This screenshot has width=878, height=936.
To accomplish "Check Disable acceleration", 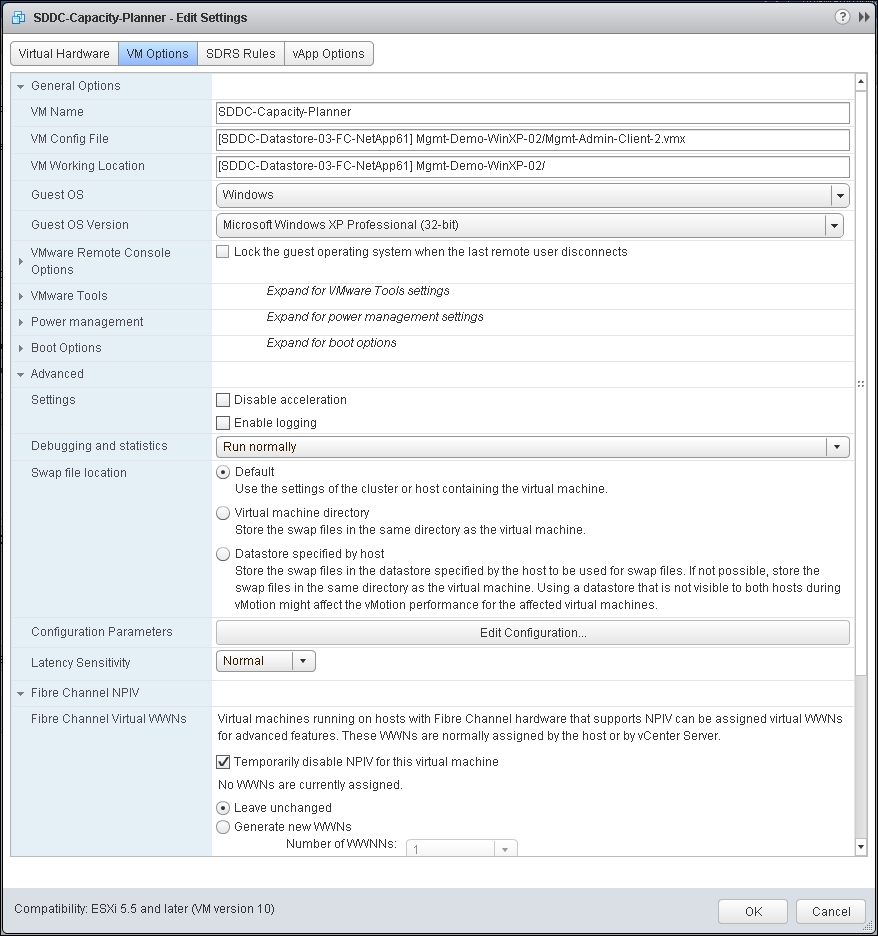I will pyautogui.click(x=223, y=400).
